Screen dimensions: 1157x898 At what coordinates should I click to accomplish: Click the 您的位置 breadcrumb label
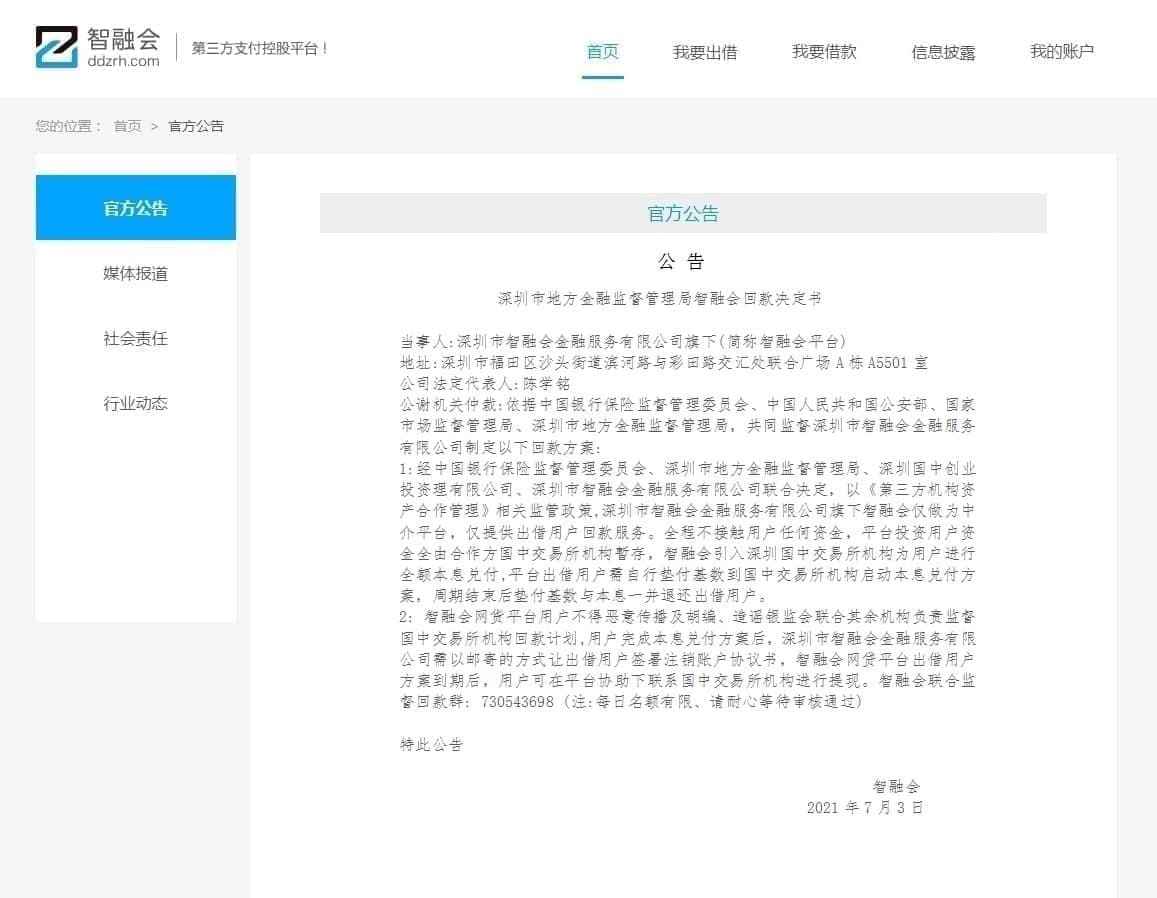coord(68,126)
